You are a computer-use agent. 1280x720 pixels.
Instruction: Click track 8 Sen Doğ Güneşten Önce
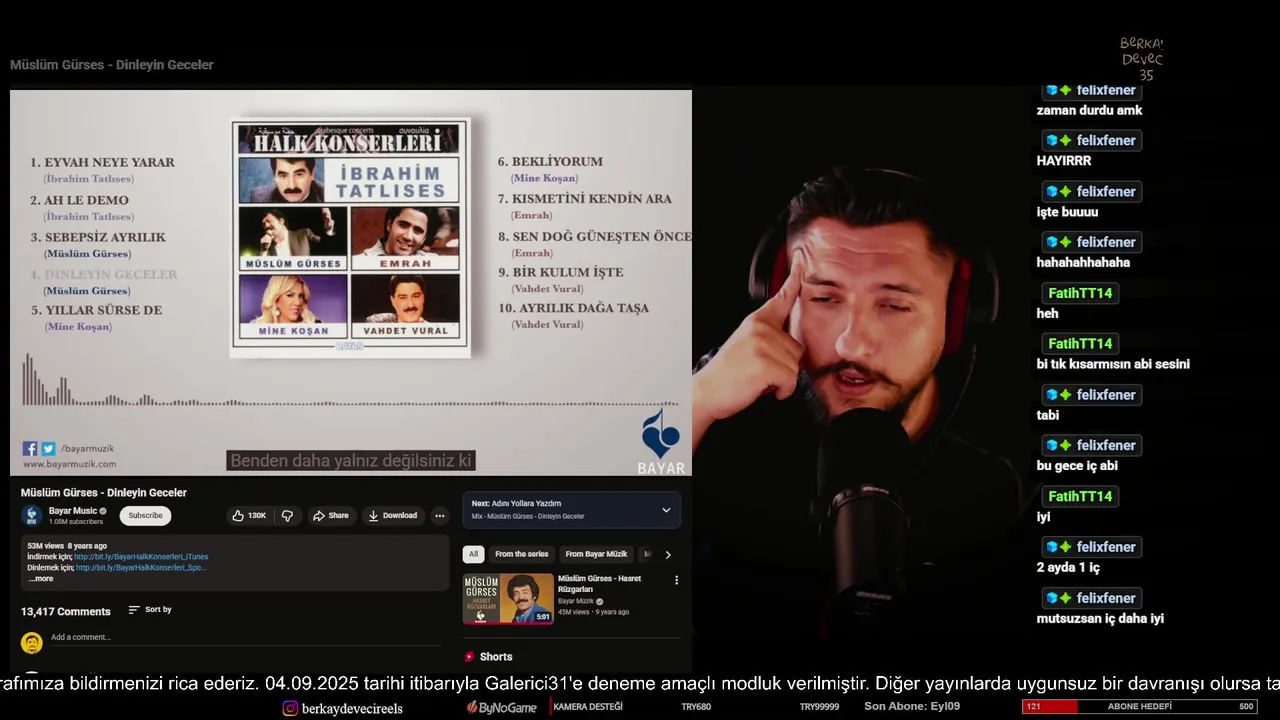point(594,237)
